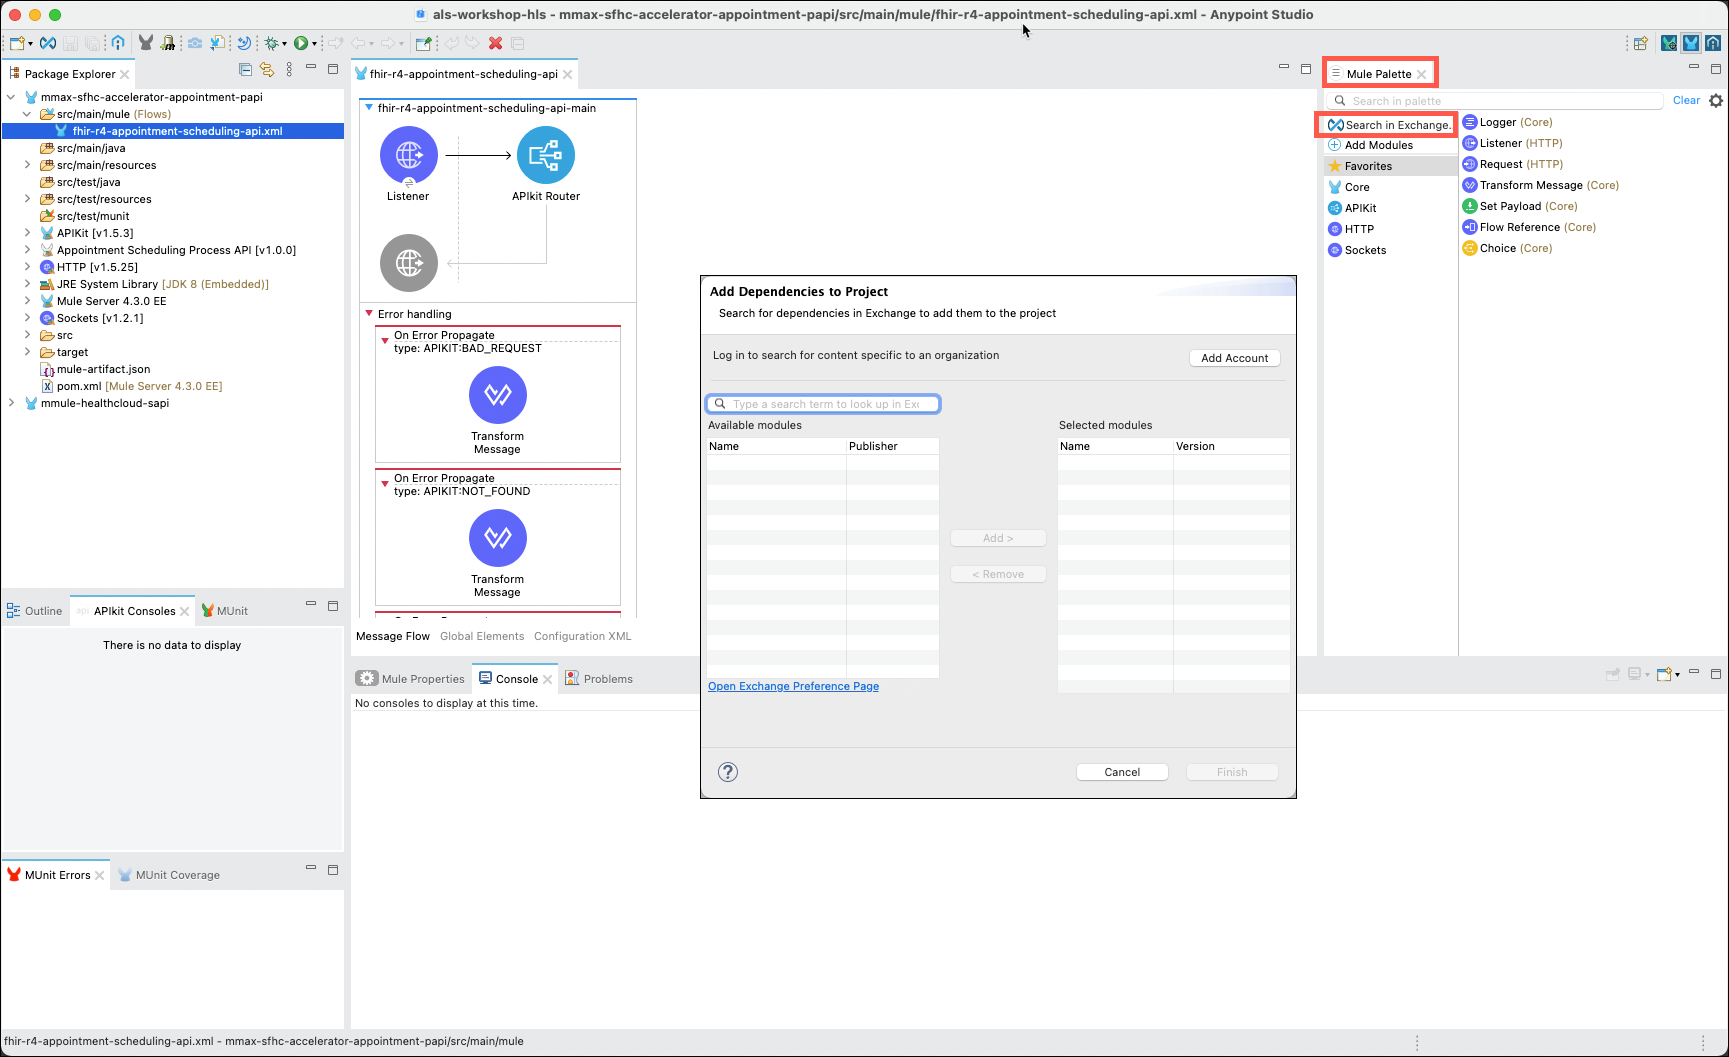Select Core category in Mule Palette
1729x1057 pixels.
1357,187
